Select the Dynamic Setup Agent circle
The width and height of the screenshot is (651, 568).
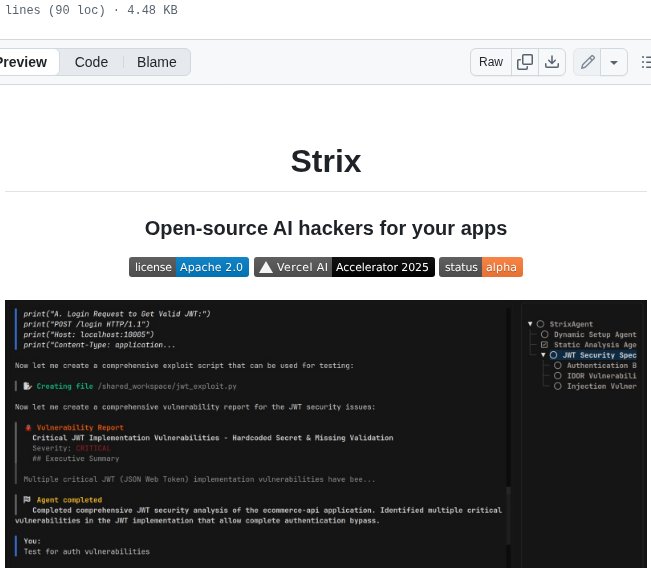545,334
